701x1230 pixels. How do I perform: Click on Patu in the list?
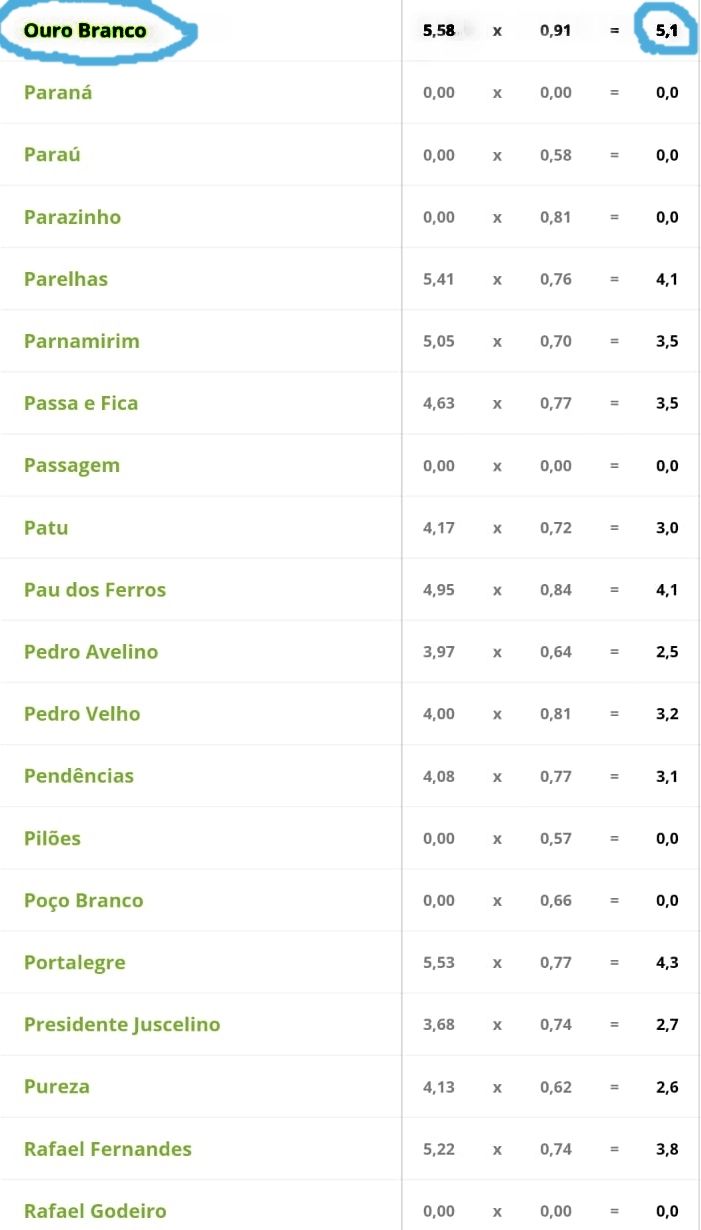click(46, 527)
